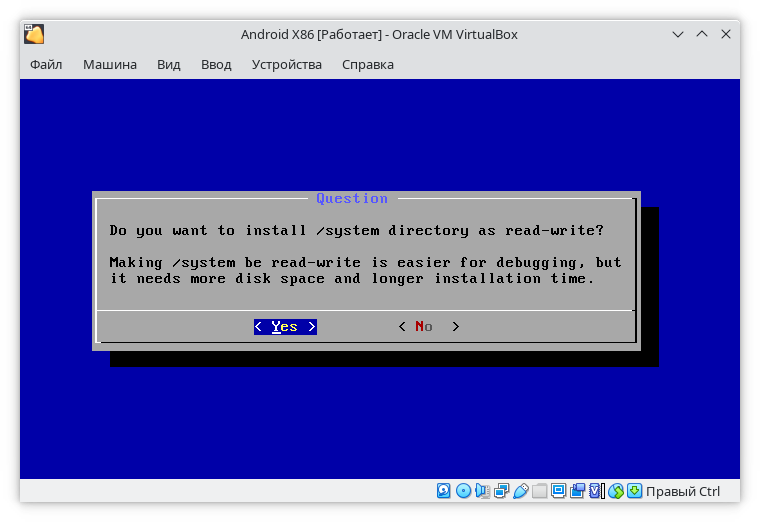Viewport: 760px width, 522px height.
Task: Click the Правый Ctrl host key label
Action: [683, 491]
